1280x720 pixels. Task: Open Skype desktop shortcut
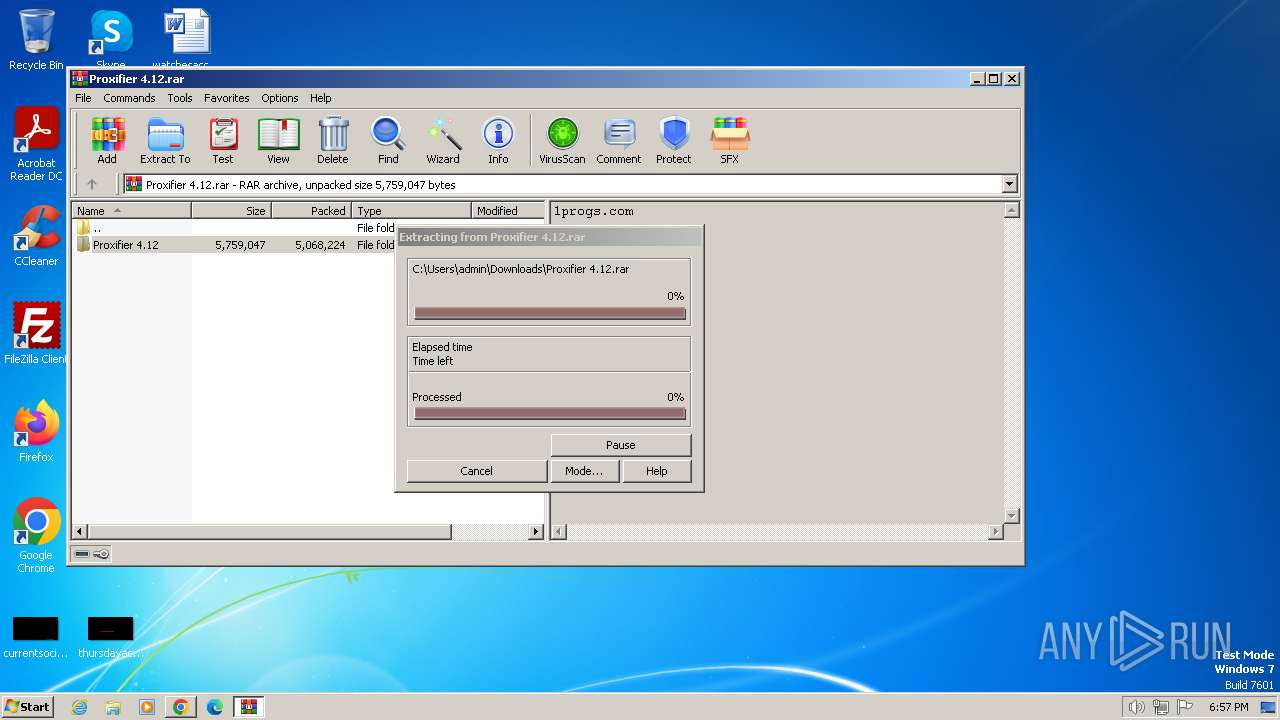pos(110,40)
